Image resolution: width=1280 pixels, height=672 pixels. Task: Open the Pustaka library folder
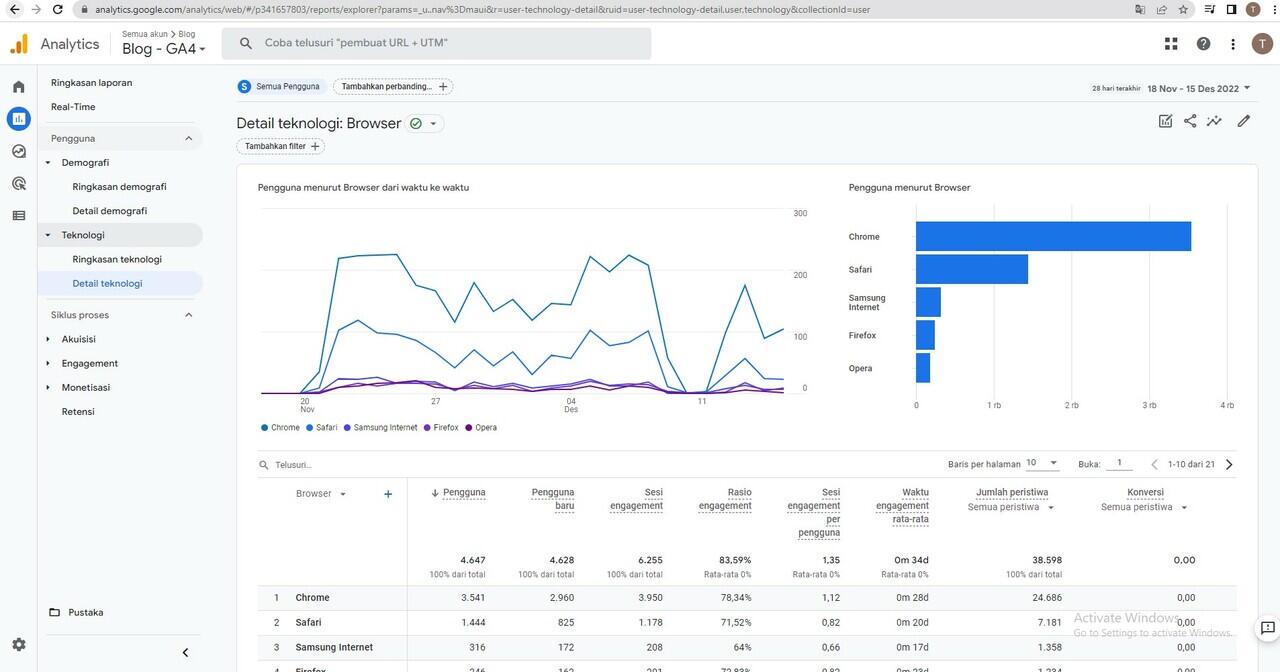(x=77, y=612)
